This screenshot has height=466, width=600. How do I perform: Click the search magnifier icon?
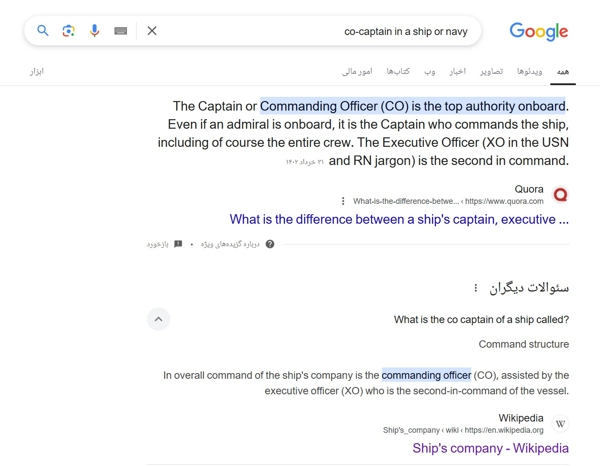tap(43, 31)
